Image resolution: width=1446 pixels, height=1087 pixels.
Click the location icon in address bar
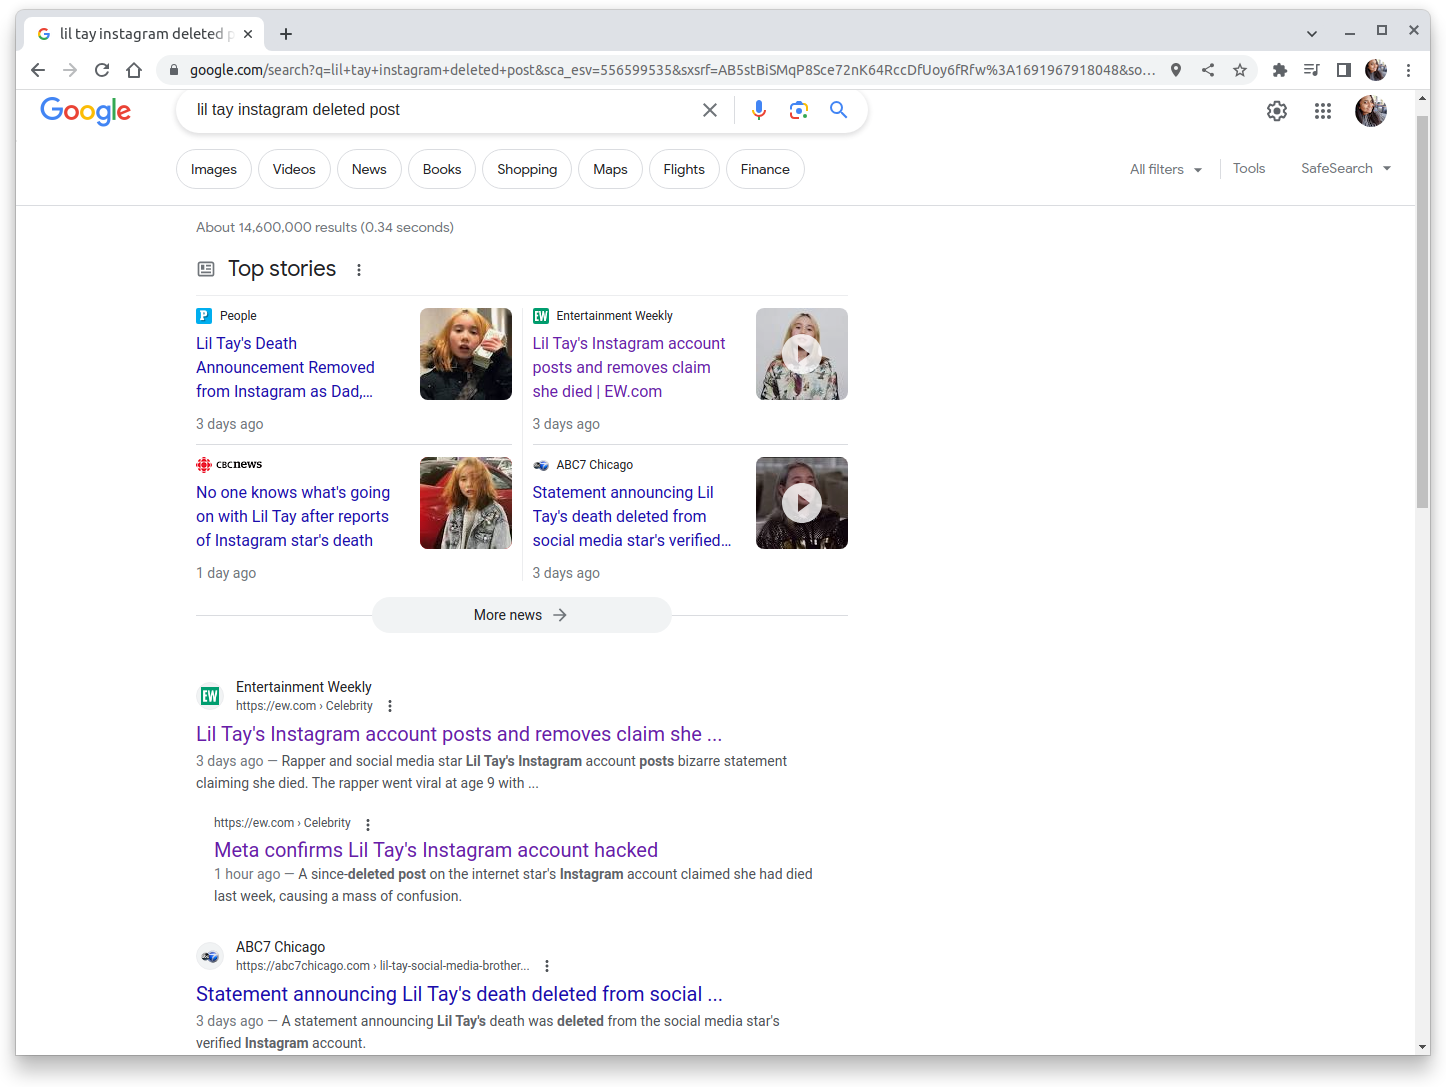[x=1176, y=70]
